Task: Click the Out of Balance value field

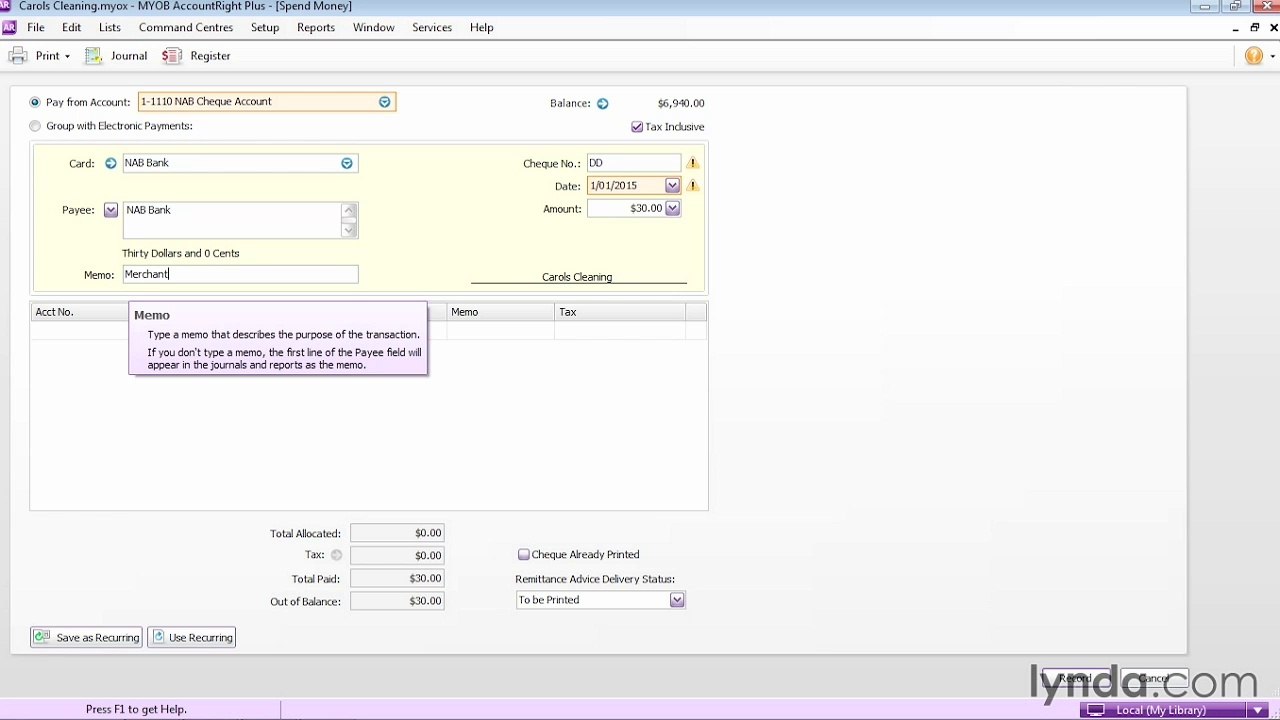Action: point(397,601)
